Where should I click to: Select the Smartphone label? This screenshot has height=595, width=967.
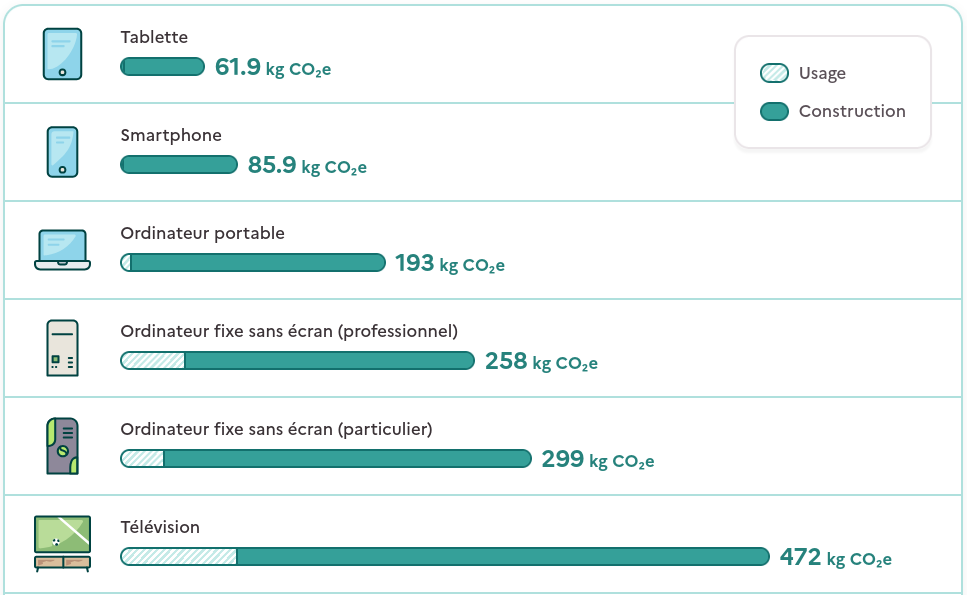click(171, 135)
